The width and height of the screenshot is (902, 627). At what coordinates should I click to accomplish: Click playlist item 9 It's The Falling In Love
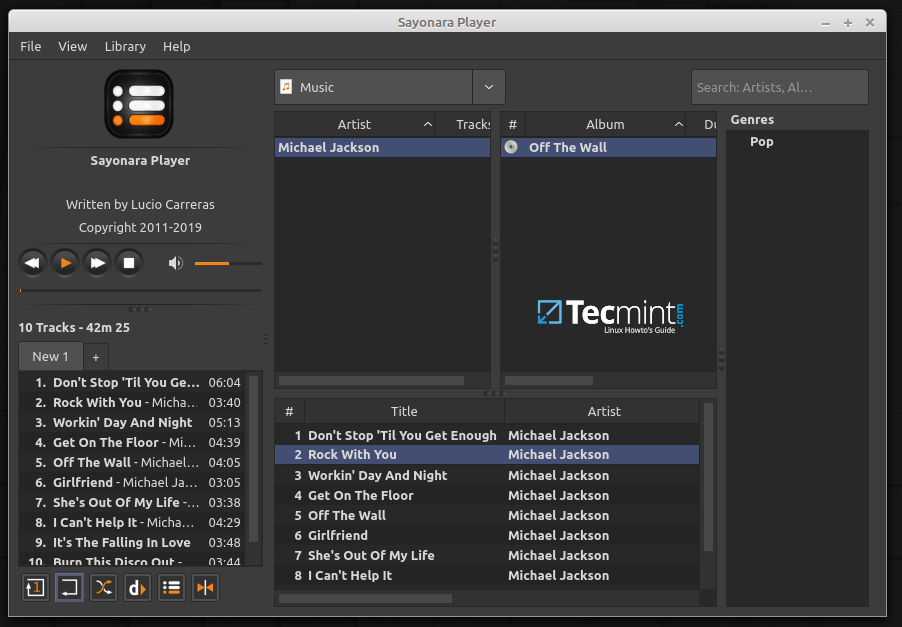(x=132, y=542)
